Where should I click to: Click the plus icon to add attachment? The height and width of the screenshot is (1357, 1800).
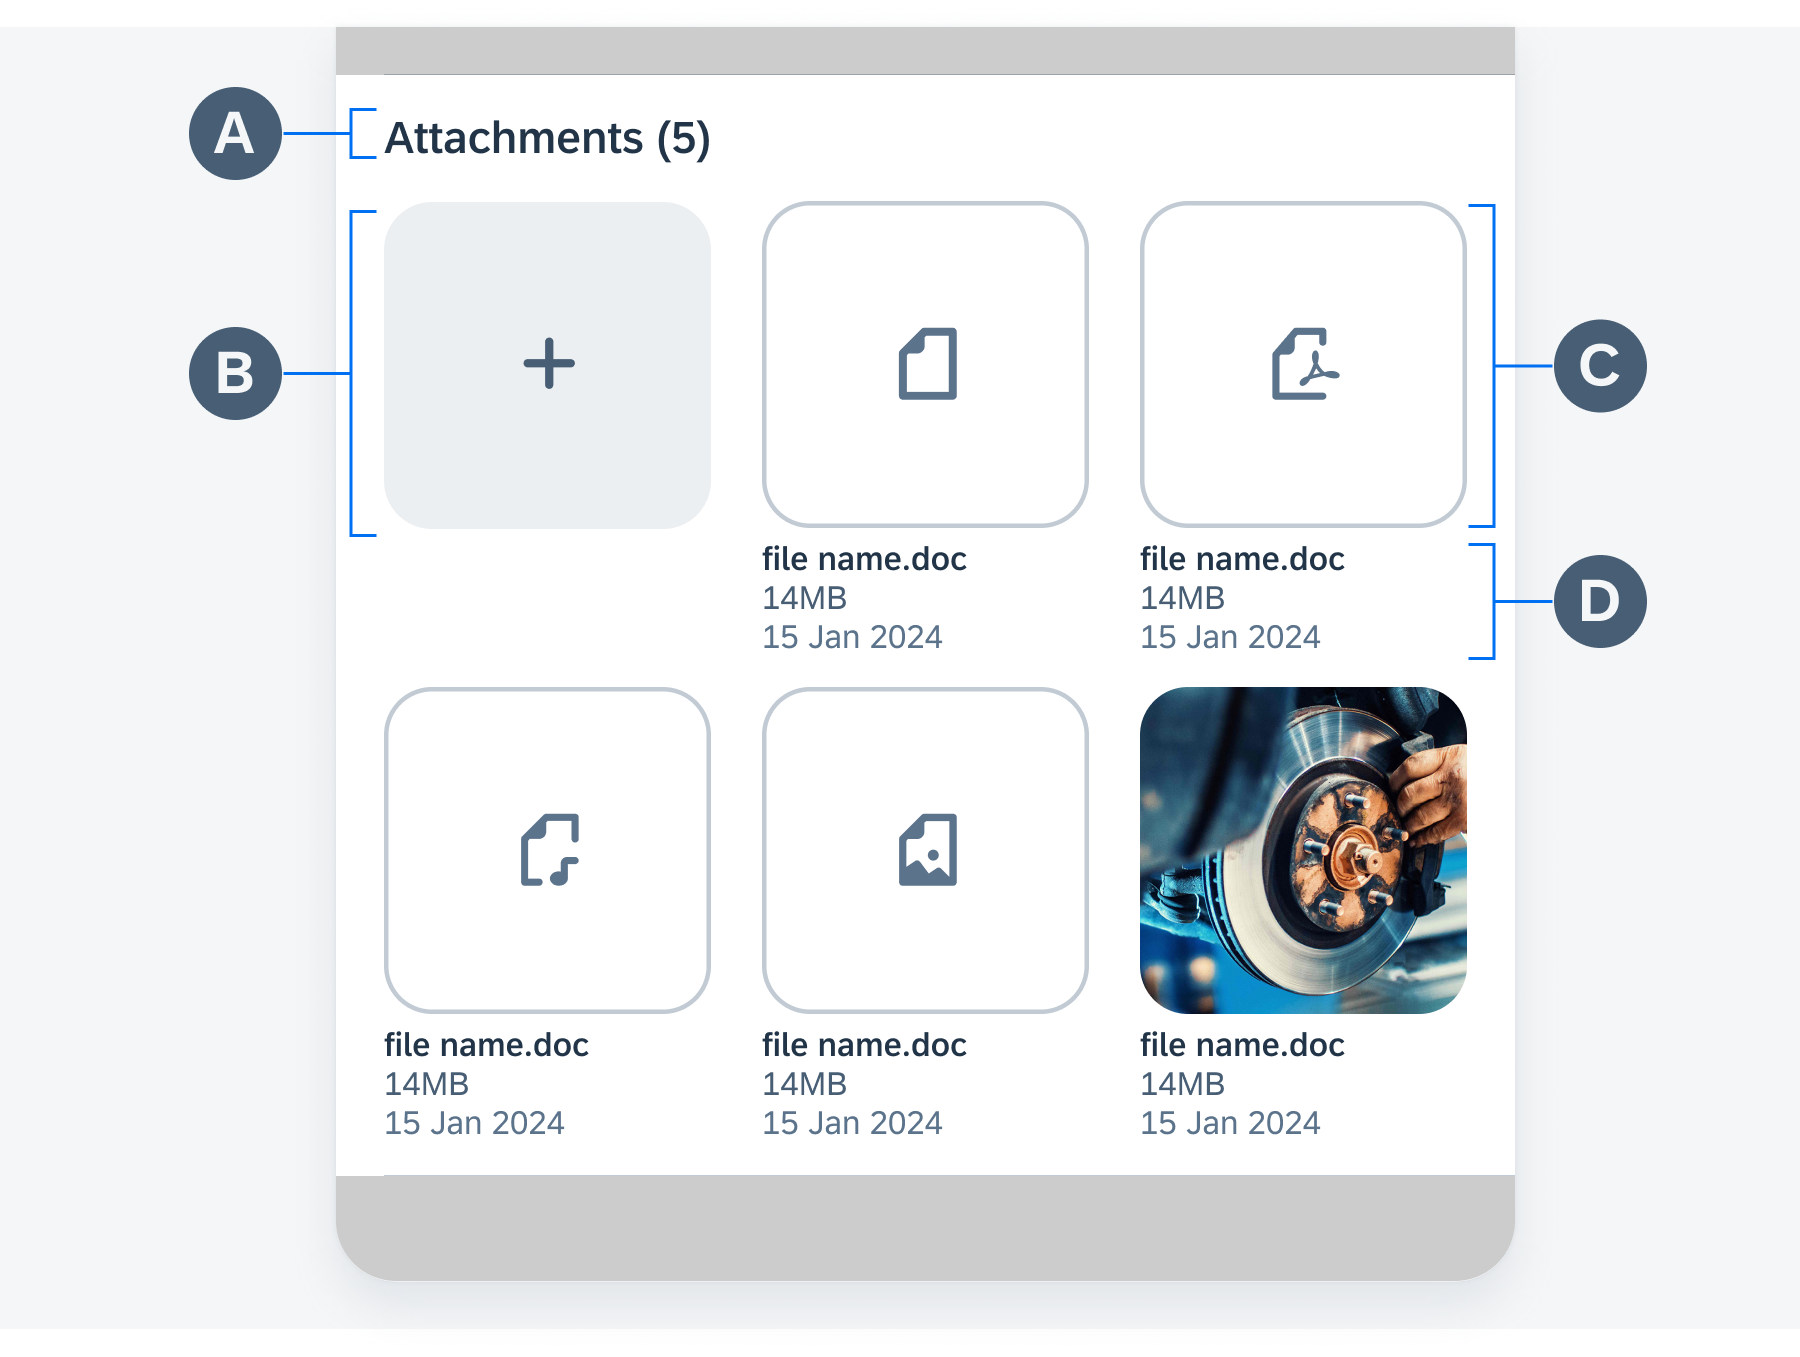tap(548, 364)
